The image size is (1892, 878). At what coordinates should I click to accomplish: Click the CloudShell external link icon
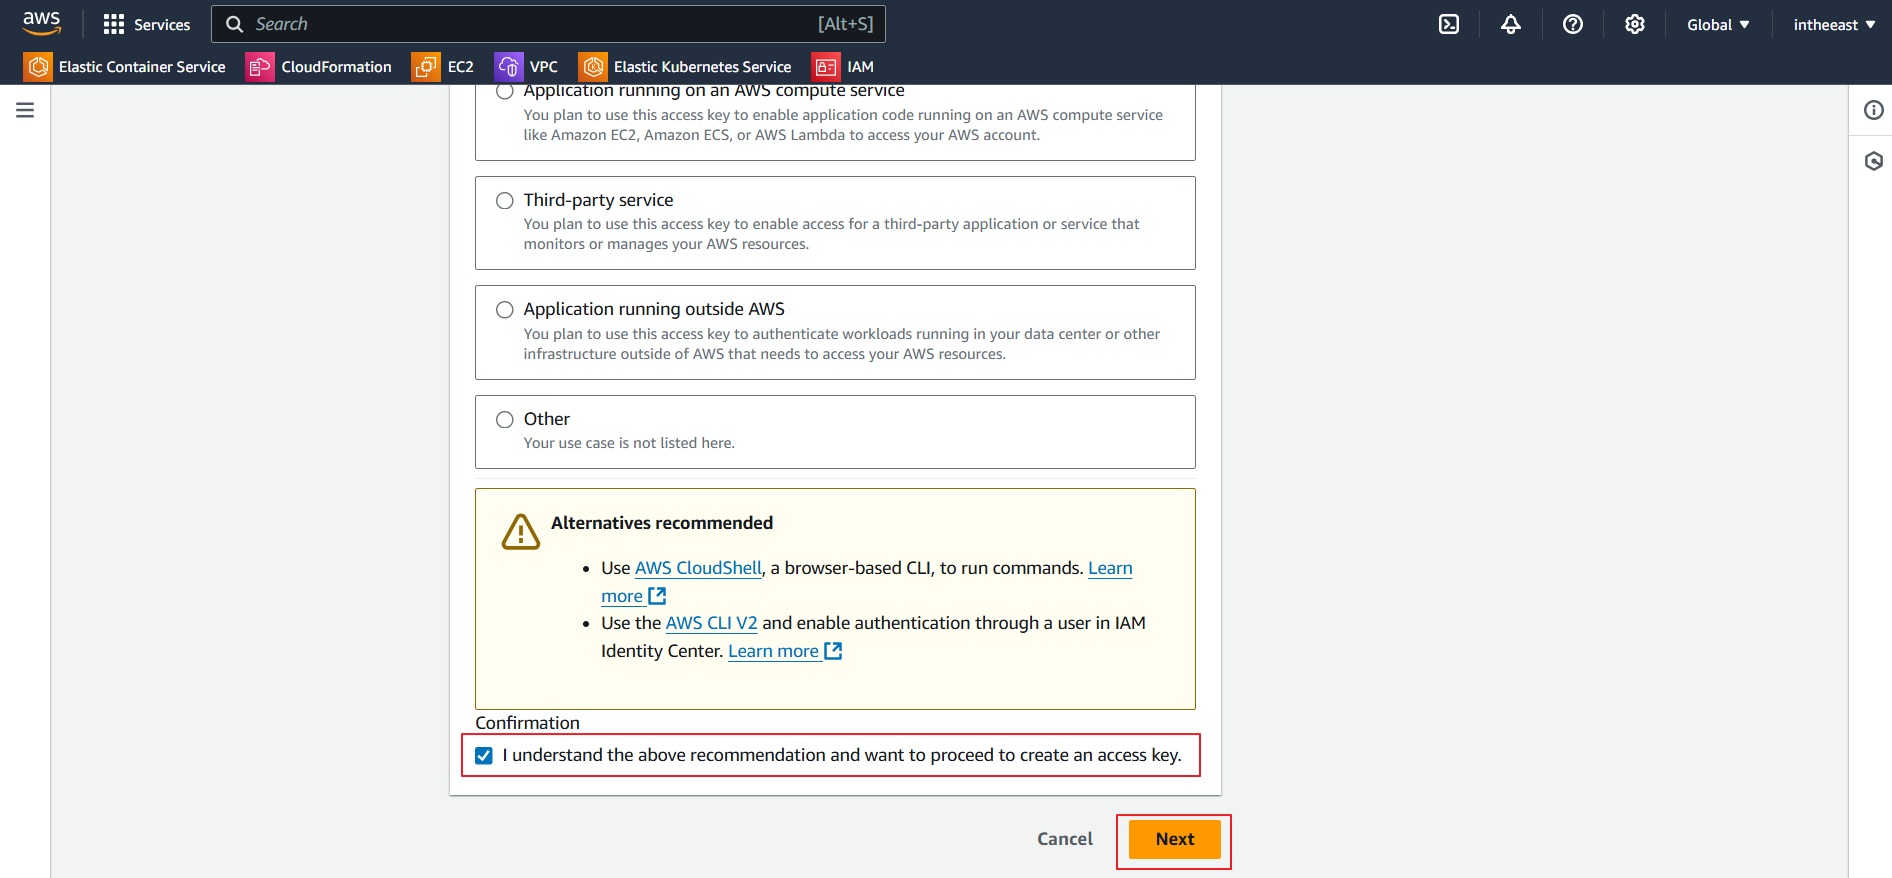click(657, 596)
